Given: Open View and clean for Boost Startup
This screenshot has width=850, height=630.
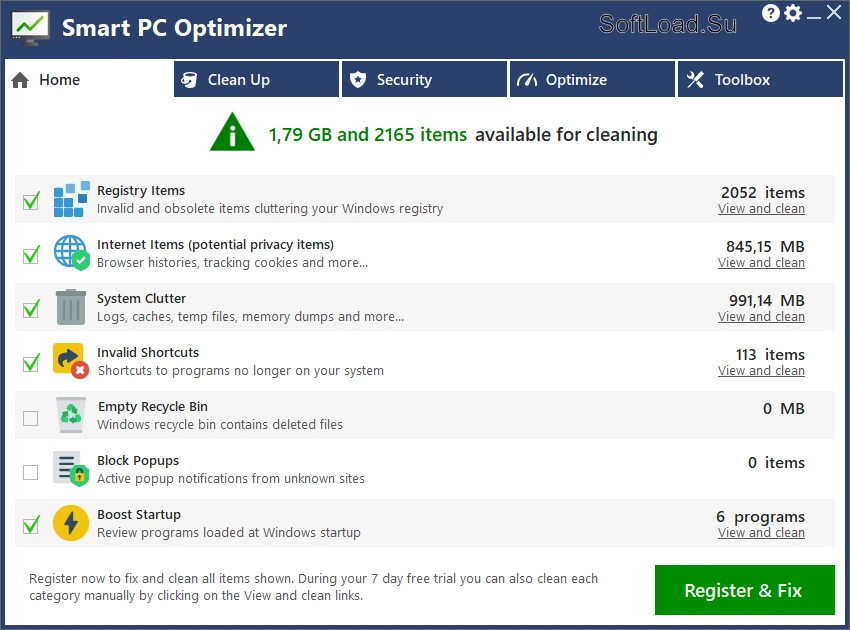Looking at the screenshot, I should 761,533.
